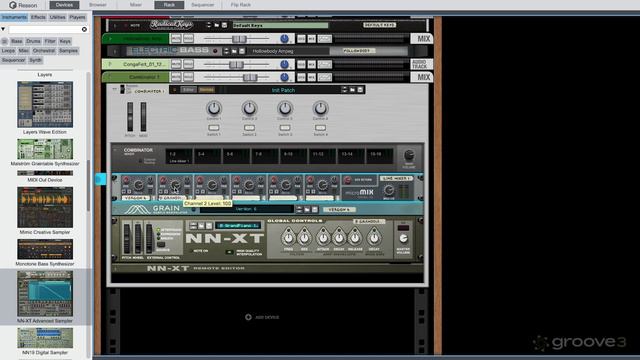The width and height of the screenshot is (640, 360).
Task: Toggle Combinator Switch 1 button
Action: [x=213, y=128]
